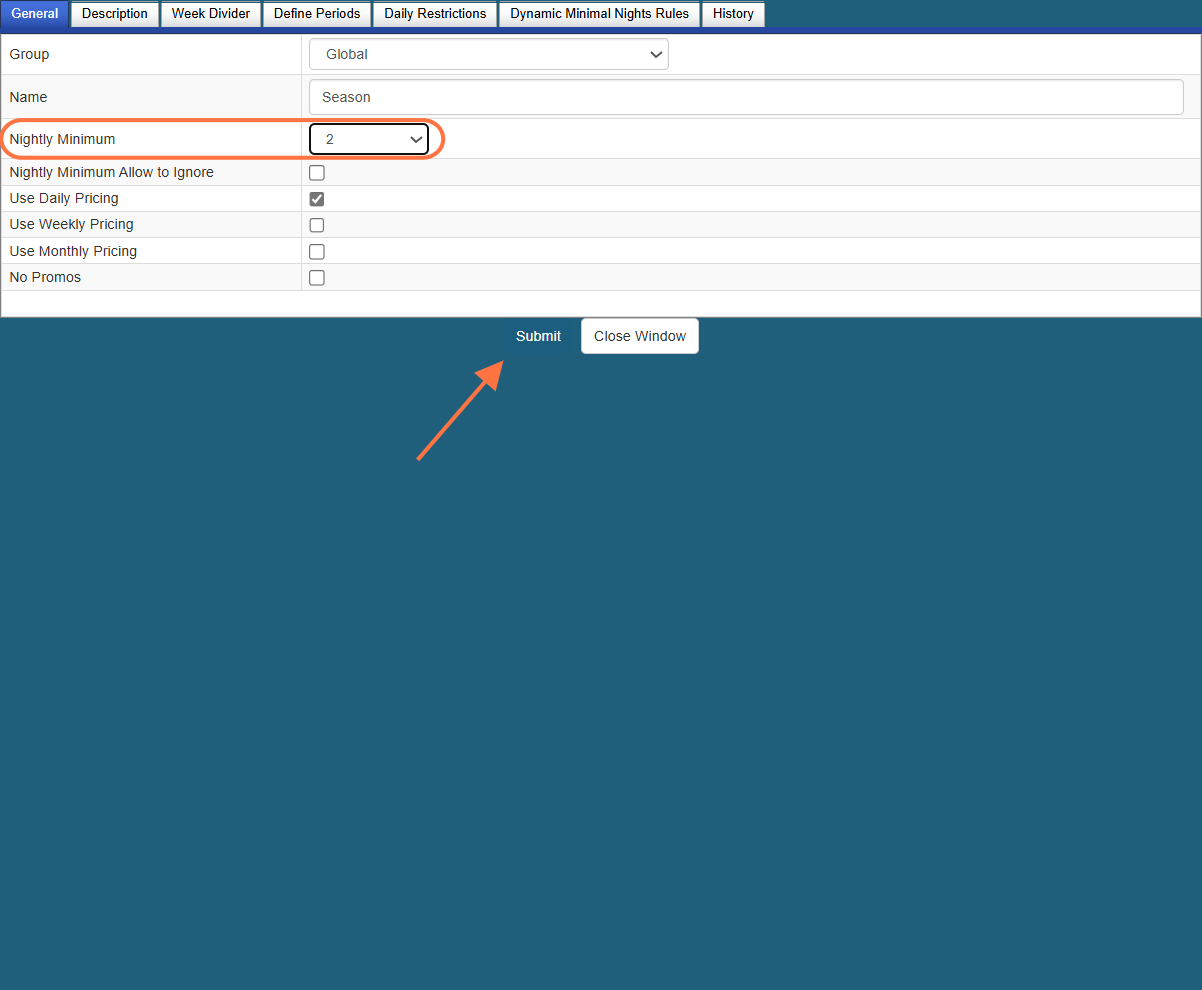Click the Nightly Minimum Allow to Ignore label
Screen dimensions: 1202x990
click(111, 172)
